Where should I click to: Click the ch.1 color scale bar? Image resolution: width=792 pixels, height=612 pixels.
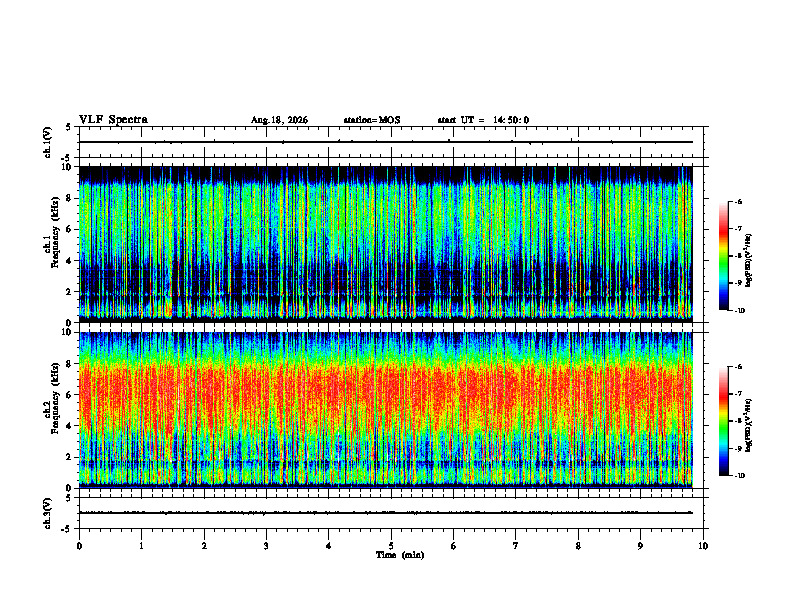[x=723, y=256]
